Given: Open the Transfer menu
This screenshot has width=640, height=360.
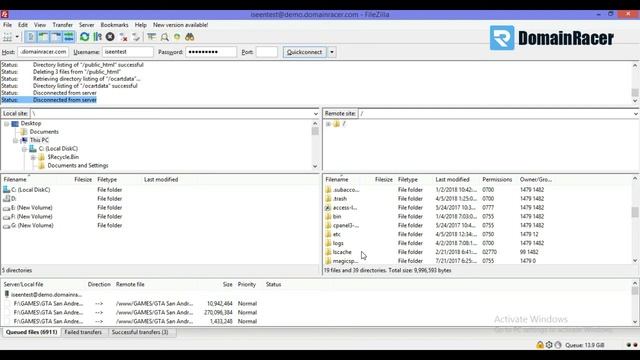Looking at the screenshot, I should [x=62, y=25].
